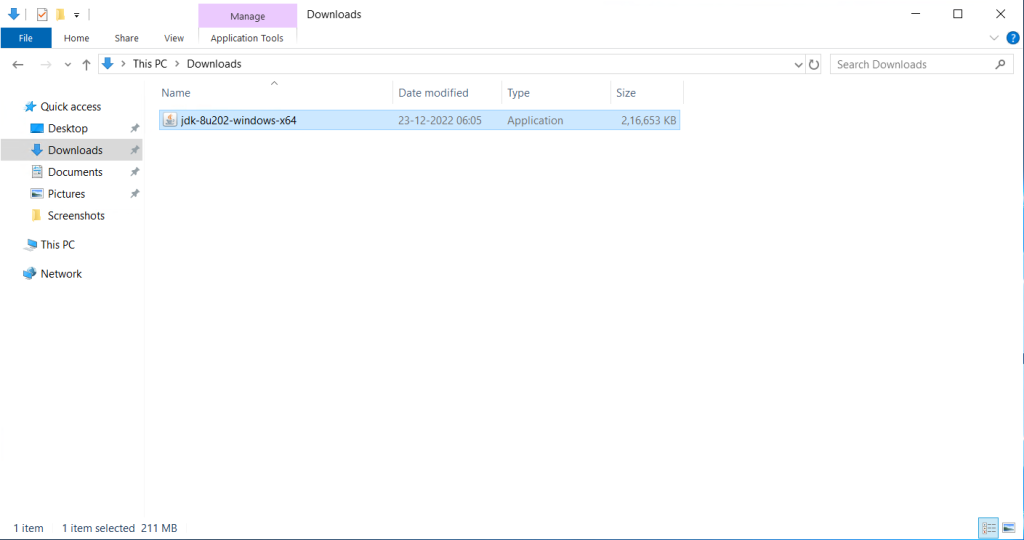Open the Application Tools tab

point(247,38)
